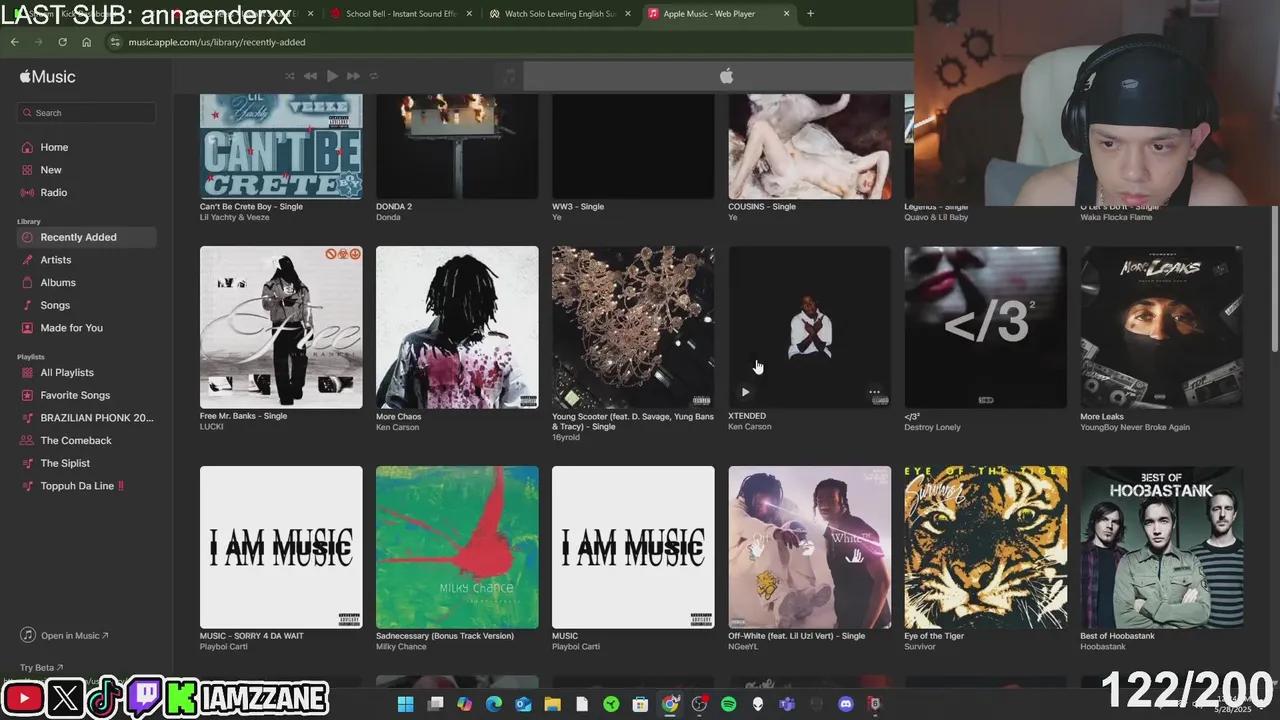
Task: Open the Can't Be Crete Boy cover
Action: tap(281, 146)
